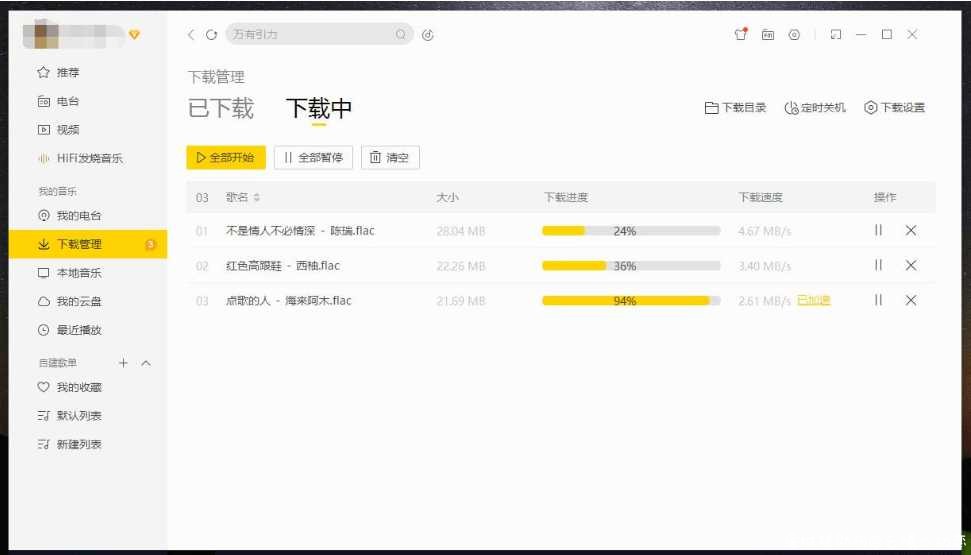Click the VIP diamond badge

tap(134, 35)
